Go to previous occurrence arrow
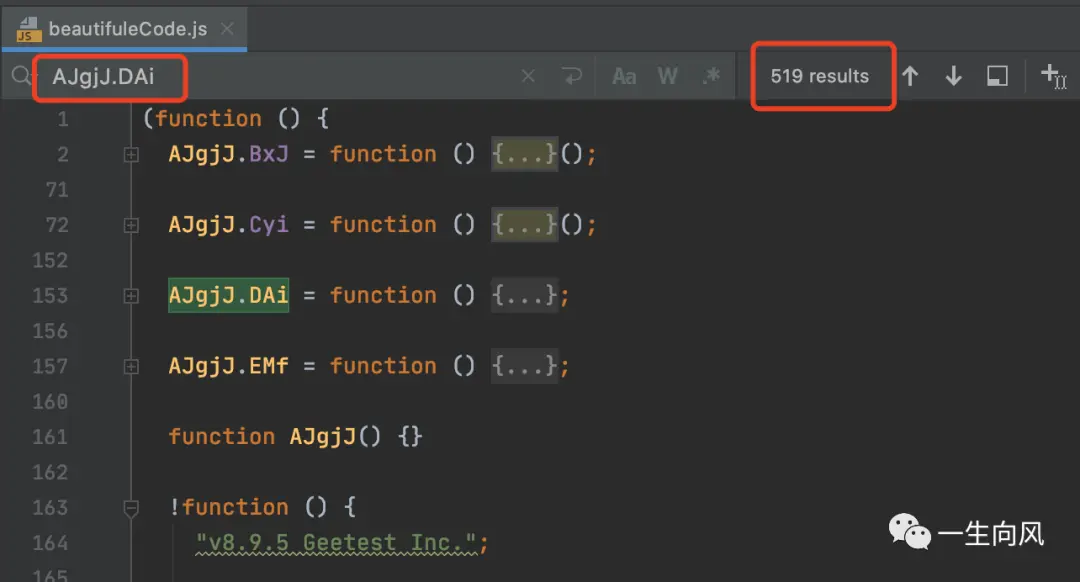 pos(910,76)
